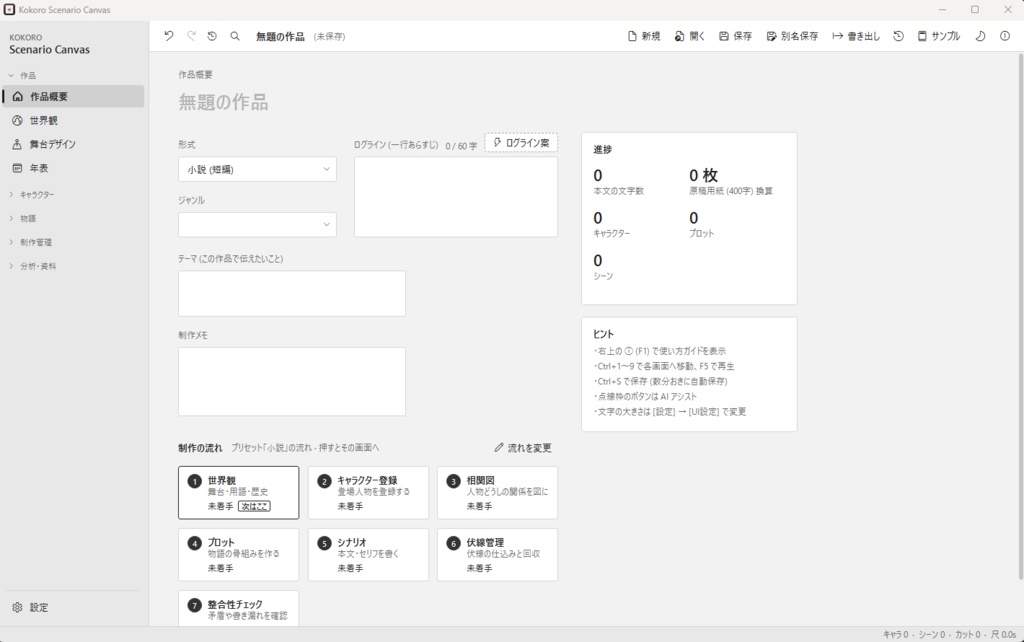Select 作品概要 in sidebar
This screenshot has width=1024, height=642.
(x=73, y=97)
